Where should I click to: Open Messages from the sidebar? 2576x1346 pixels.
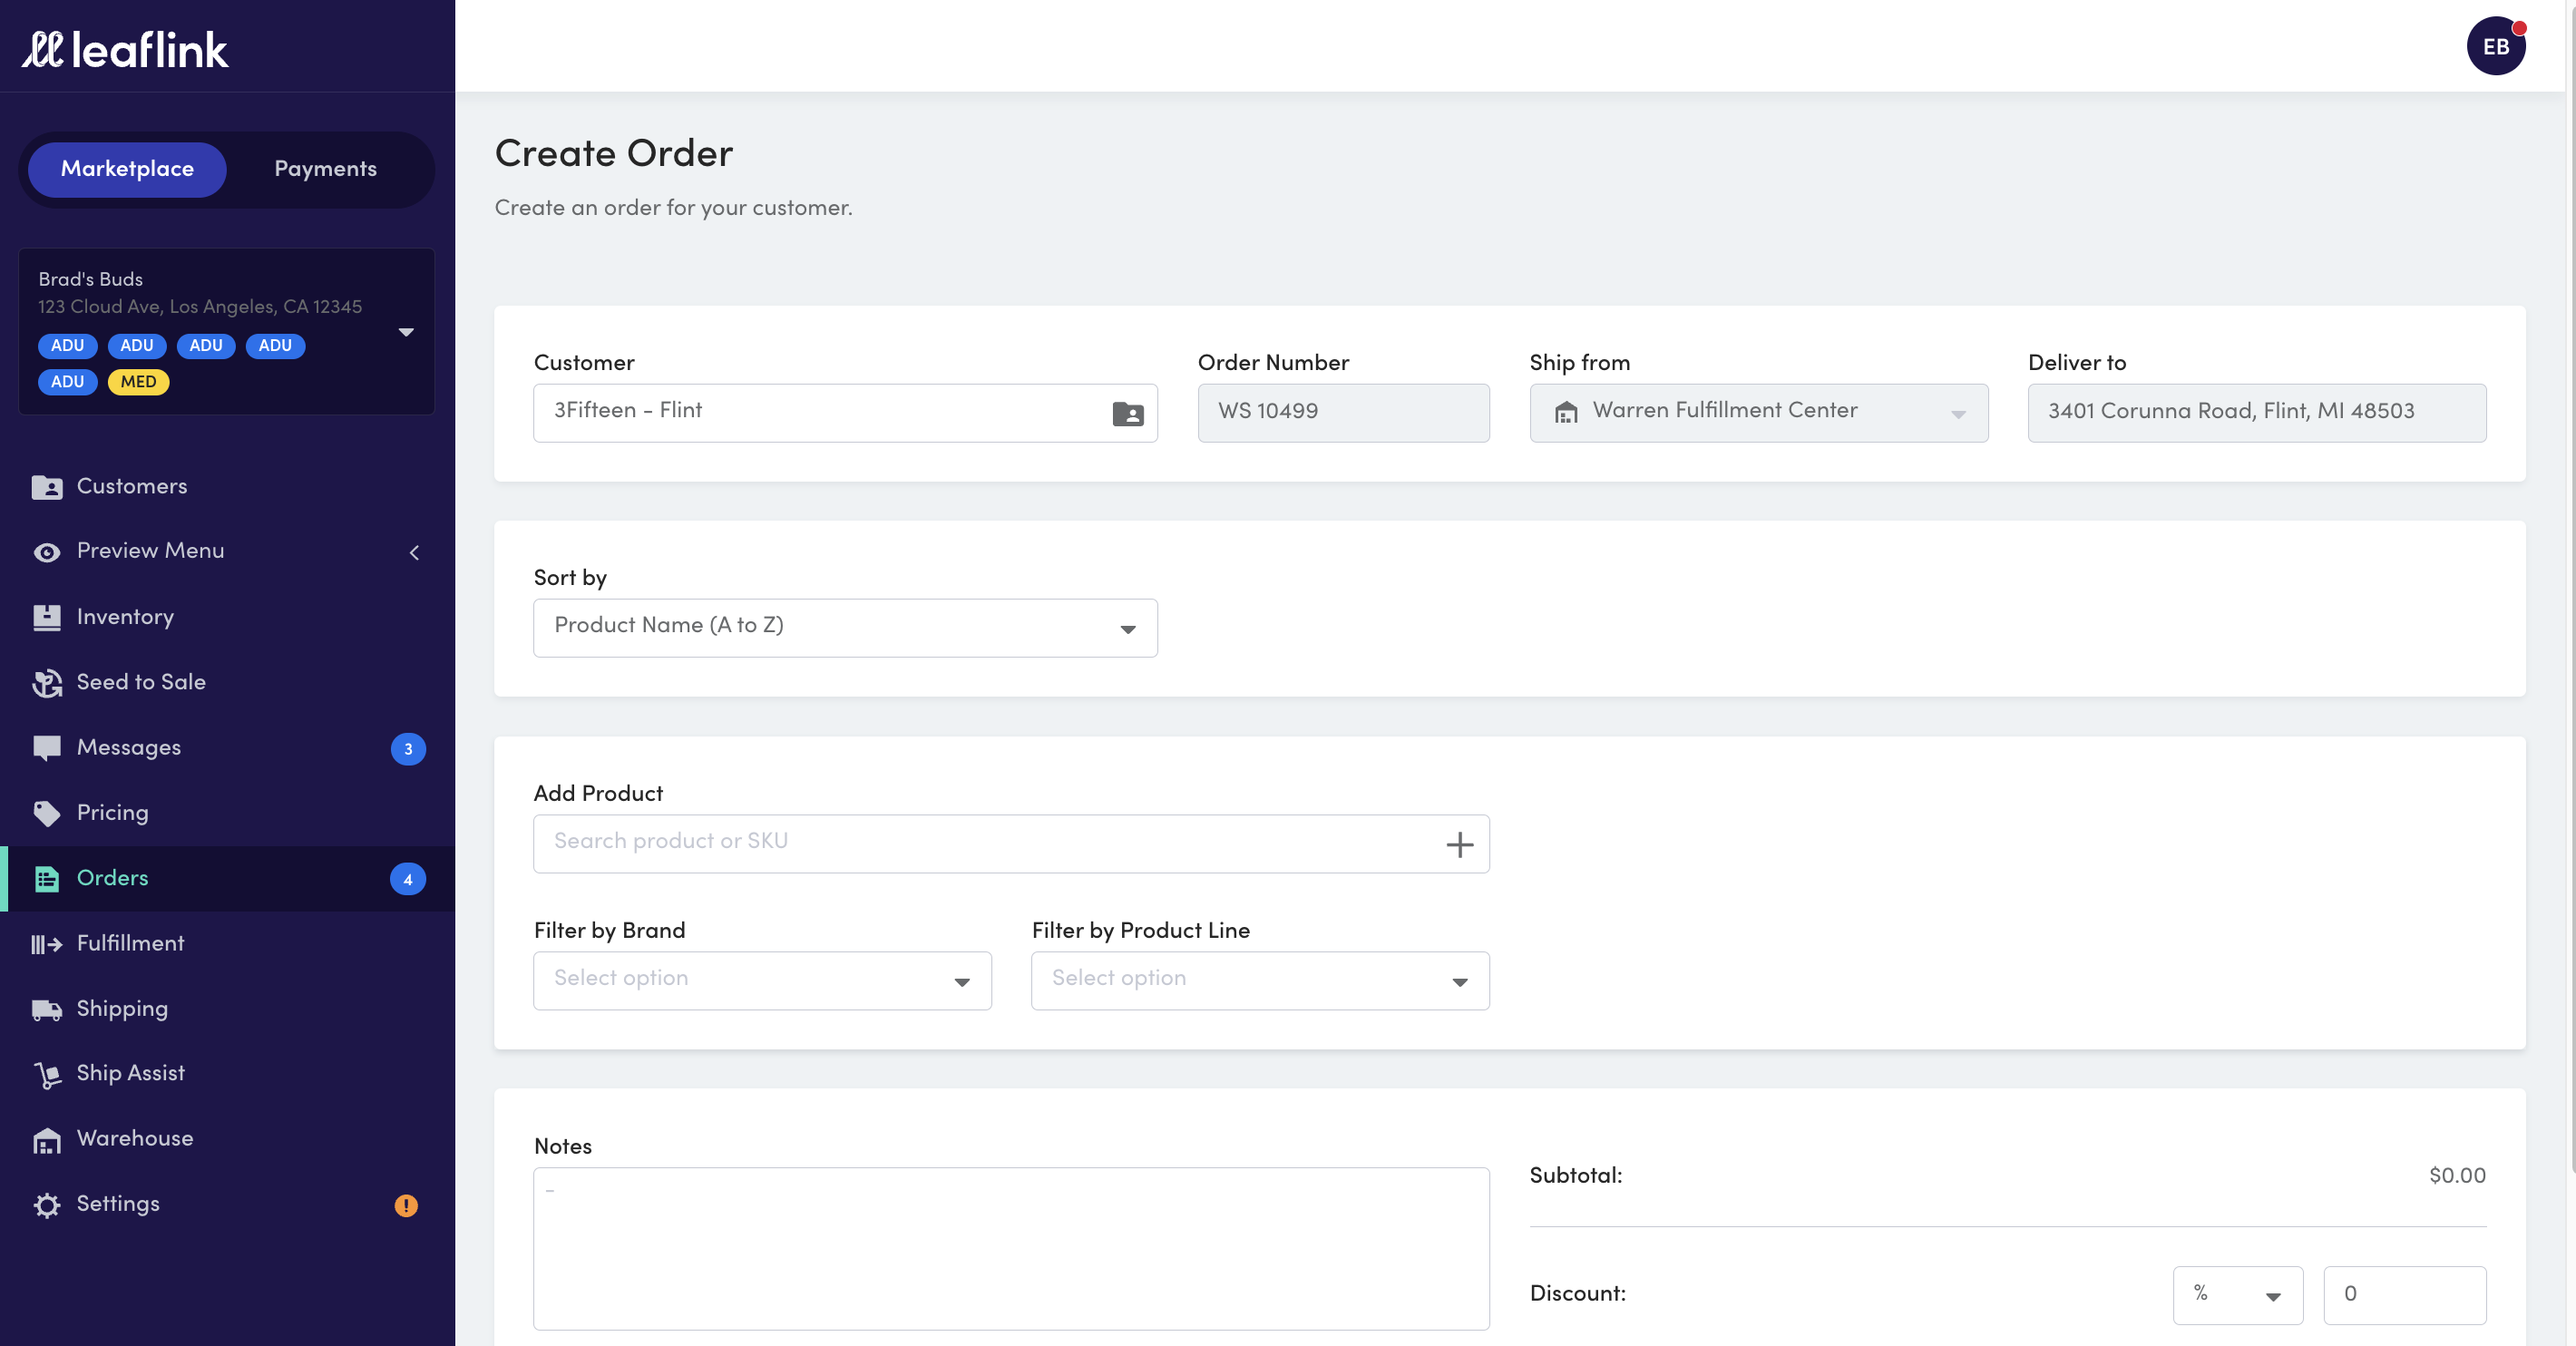point(227,749)
